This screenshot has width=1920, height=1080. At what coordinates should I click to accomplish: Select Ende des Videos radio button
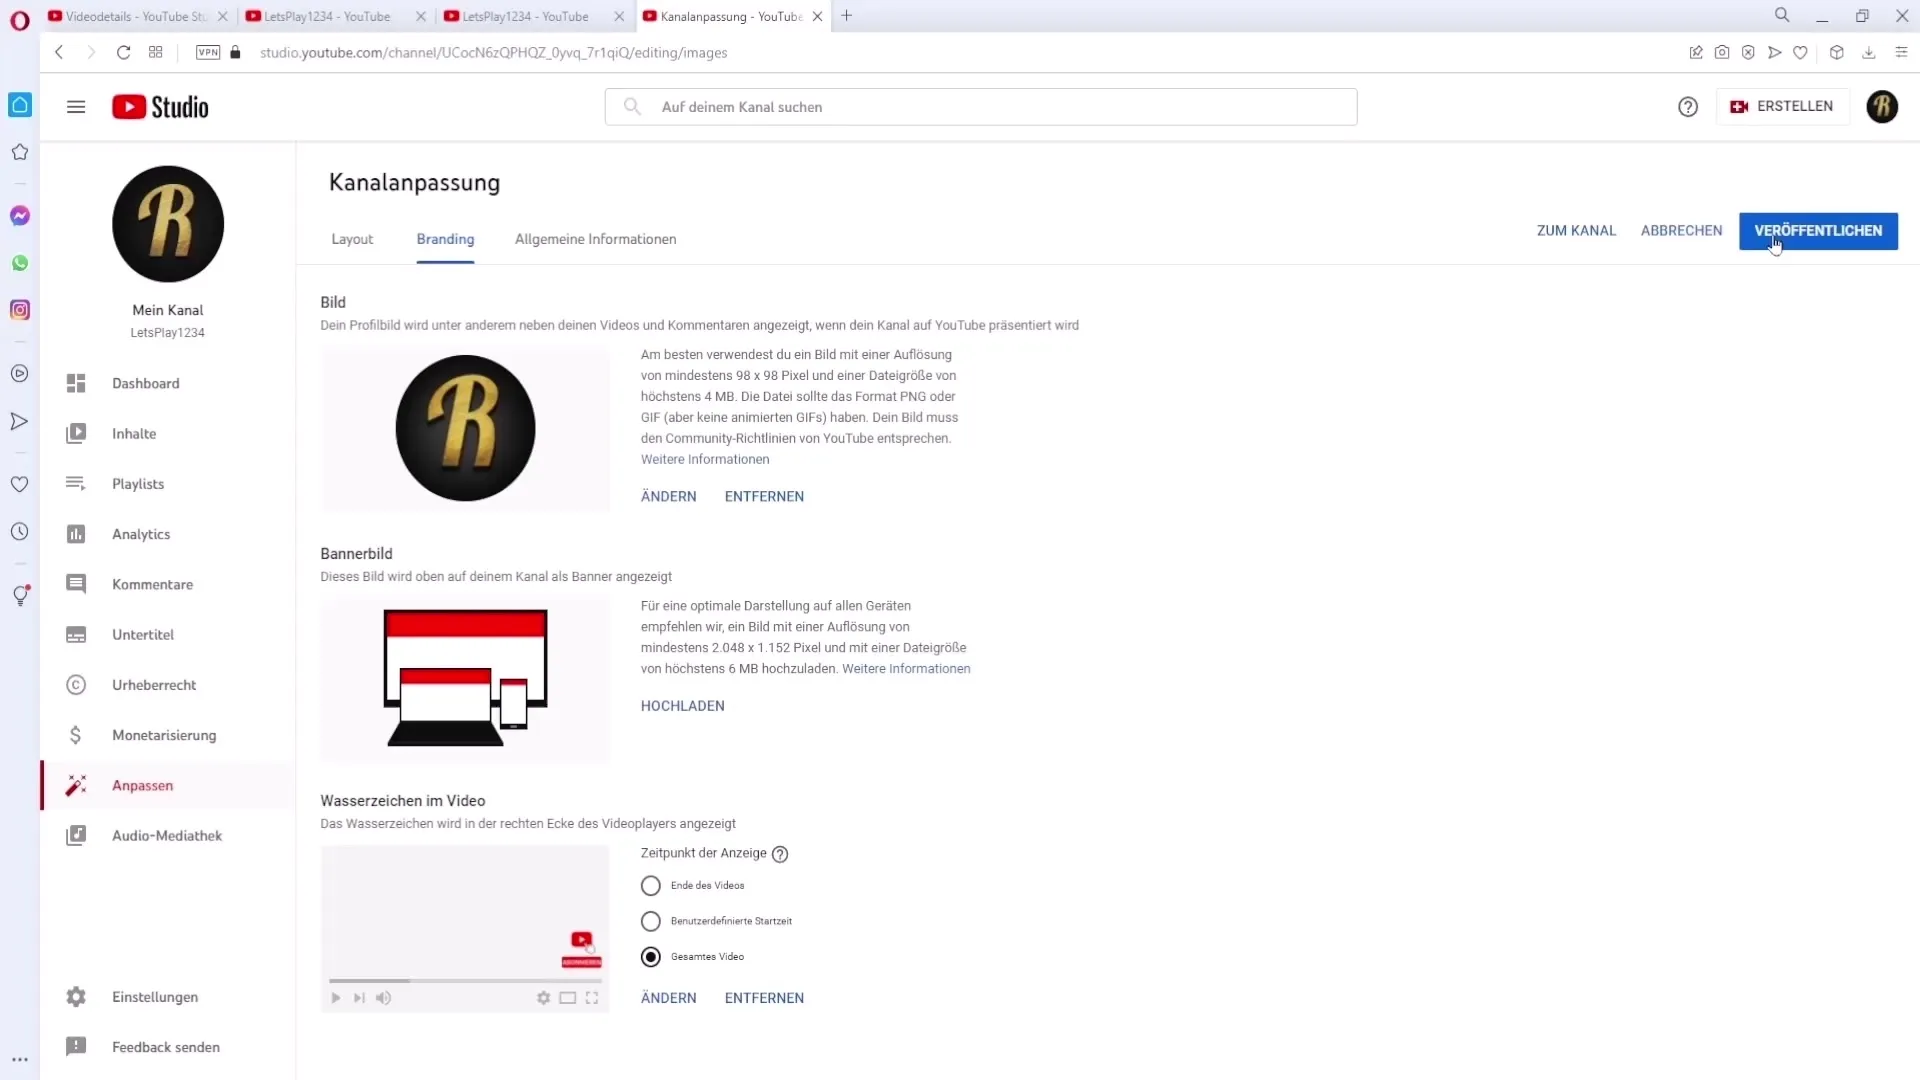coord(650,885)
